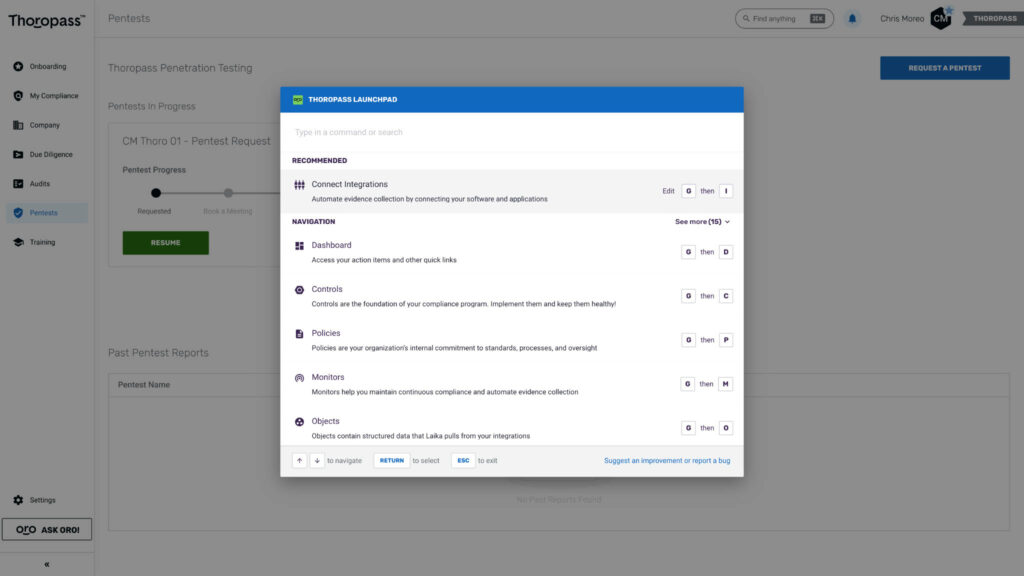The image size is (1024, 576).
Task: Open My Compliance in sidebar
Action: coord(46,95)
